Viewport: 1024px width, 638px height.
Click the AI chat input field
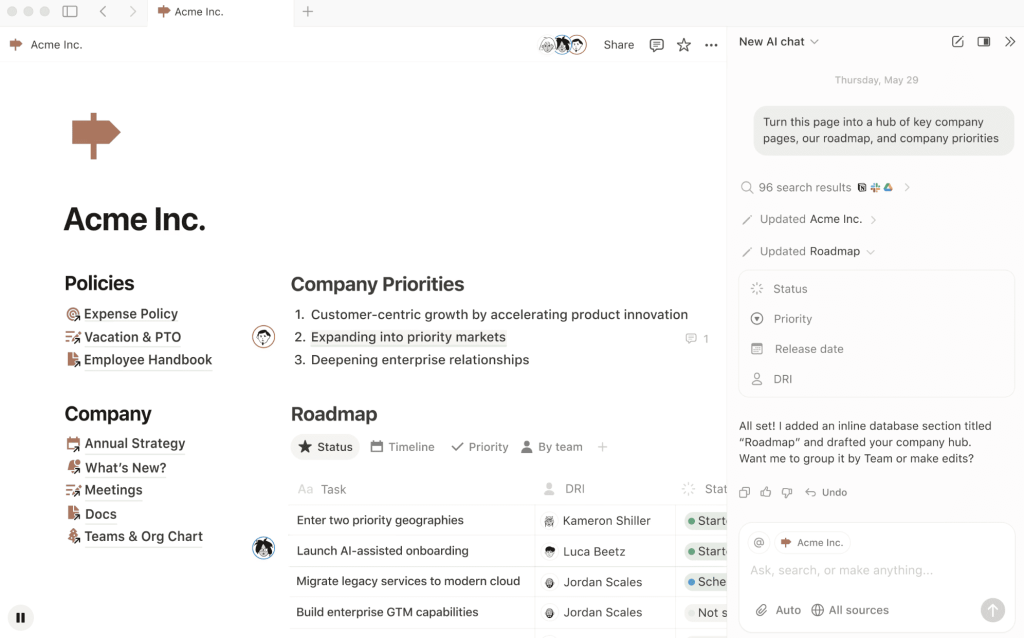coord(860,570)
